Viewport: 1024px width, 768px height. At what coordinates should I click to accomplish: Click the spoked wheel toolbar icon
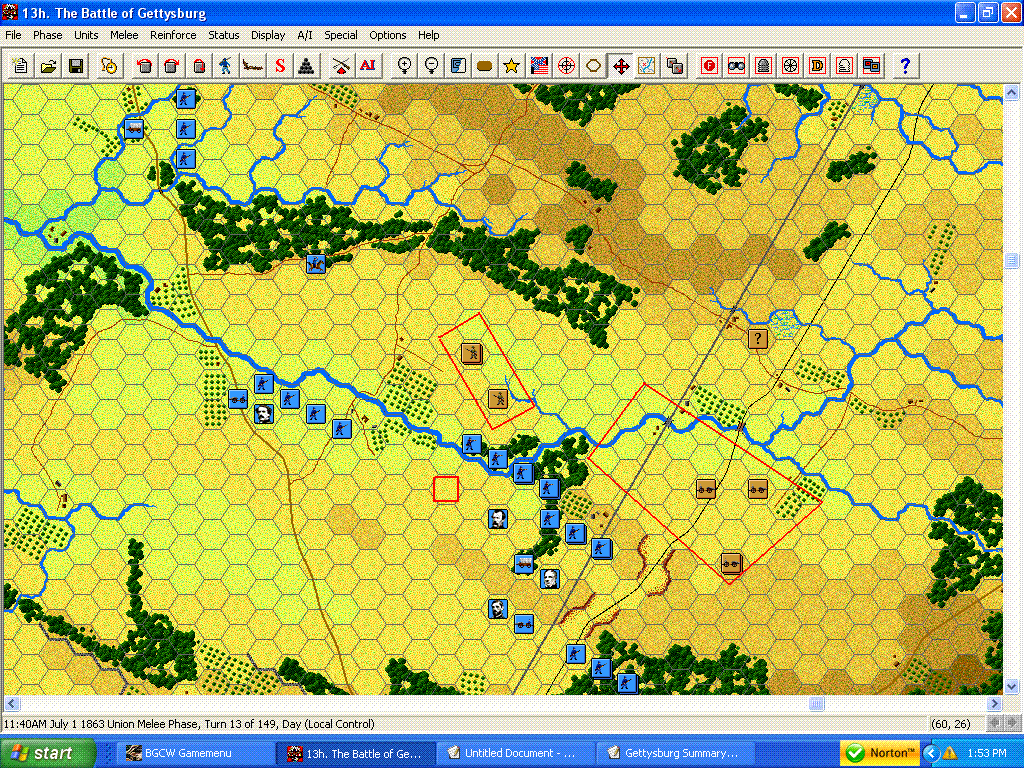coord(790,65)
